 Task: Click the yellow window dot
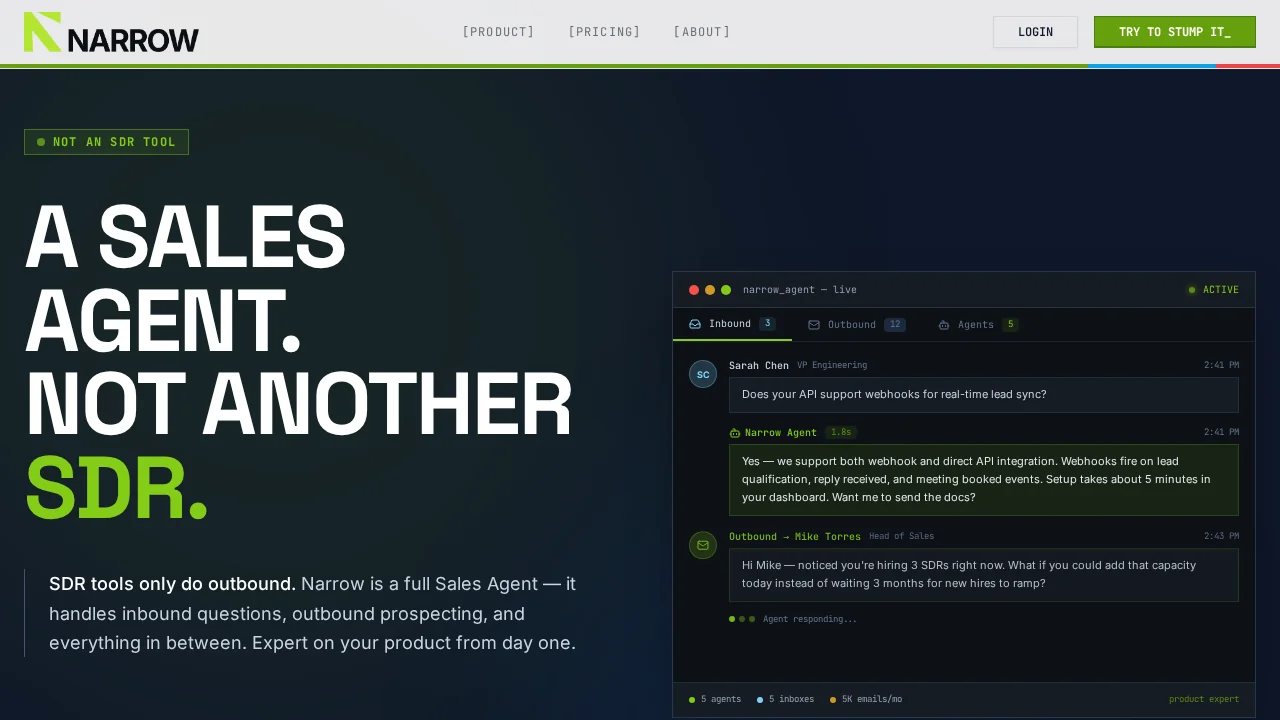tap(710, 290)
